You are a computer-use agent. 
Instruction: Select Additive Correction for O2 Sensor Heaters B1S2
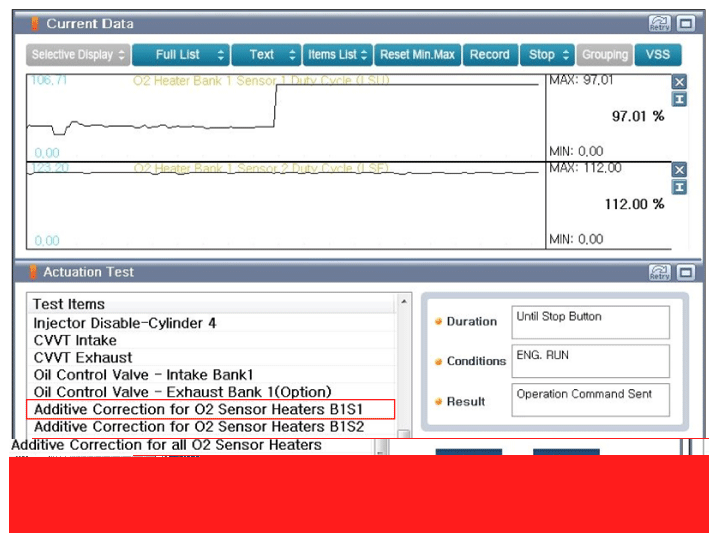pos(199,426)
